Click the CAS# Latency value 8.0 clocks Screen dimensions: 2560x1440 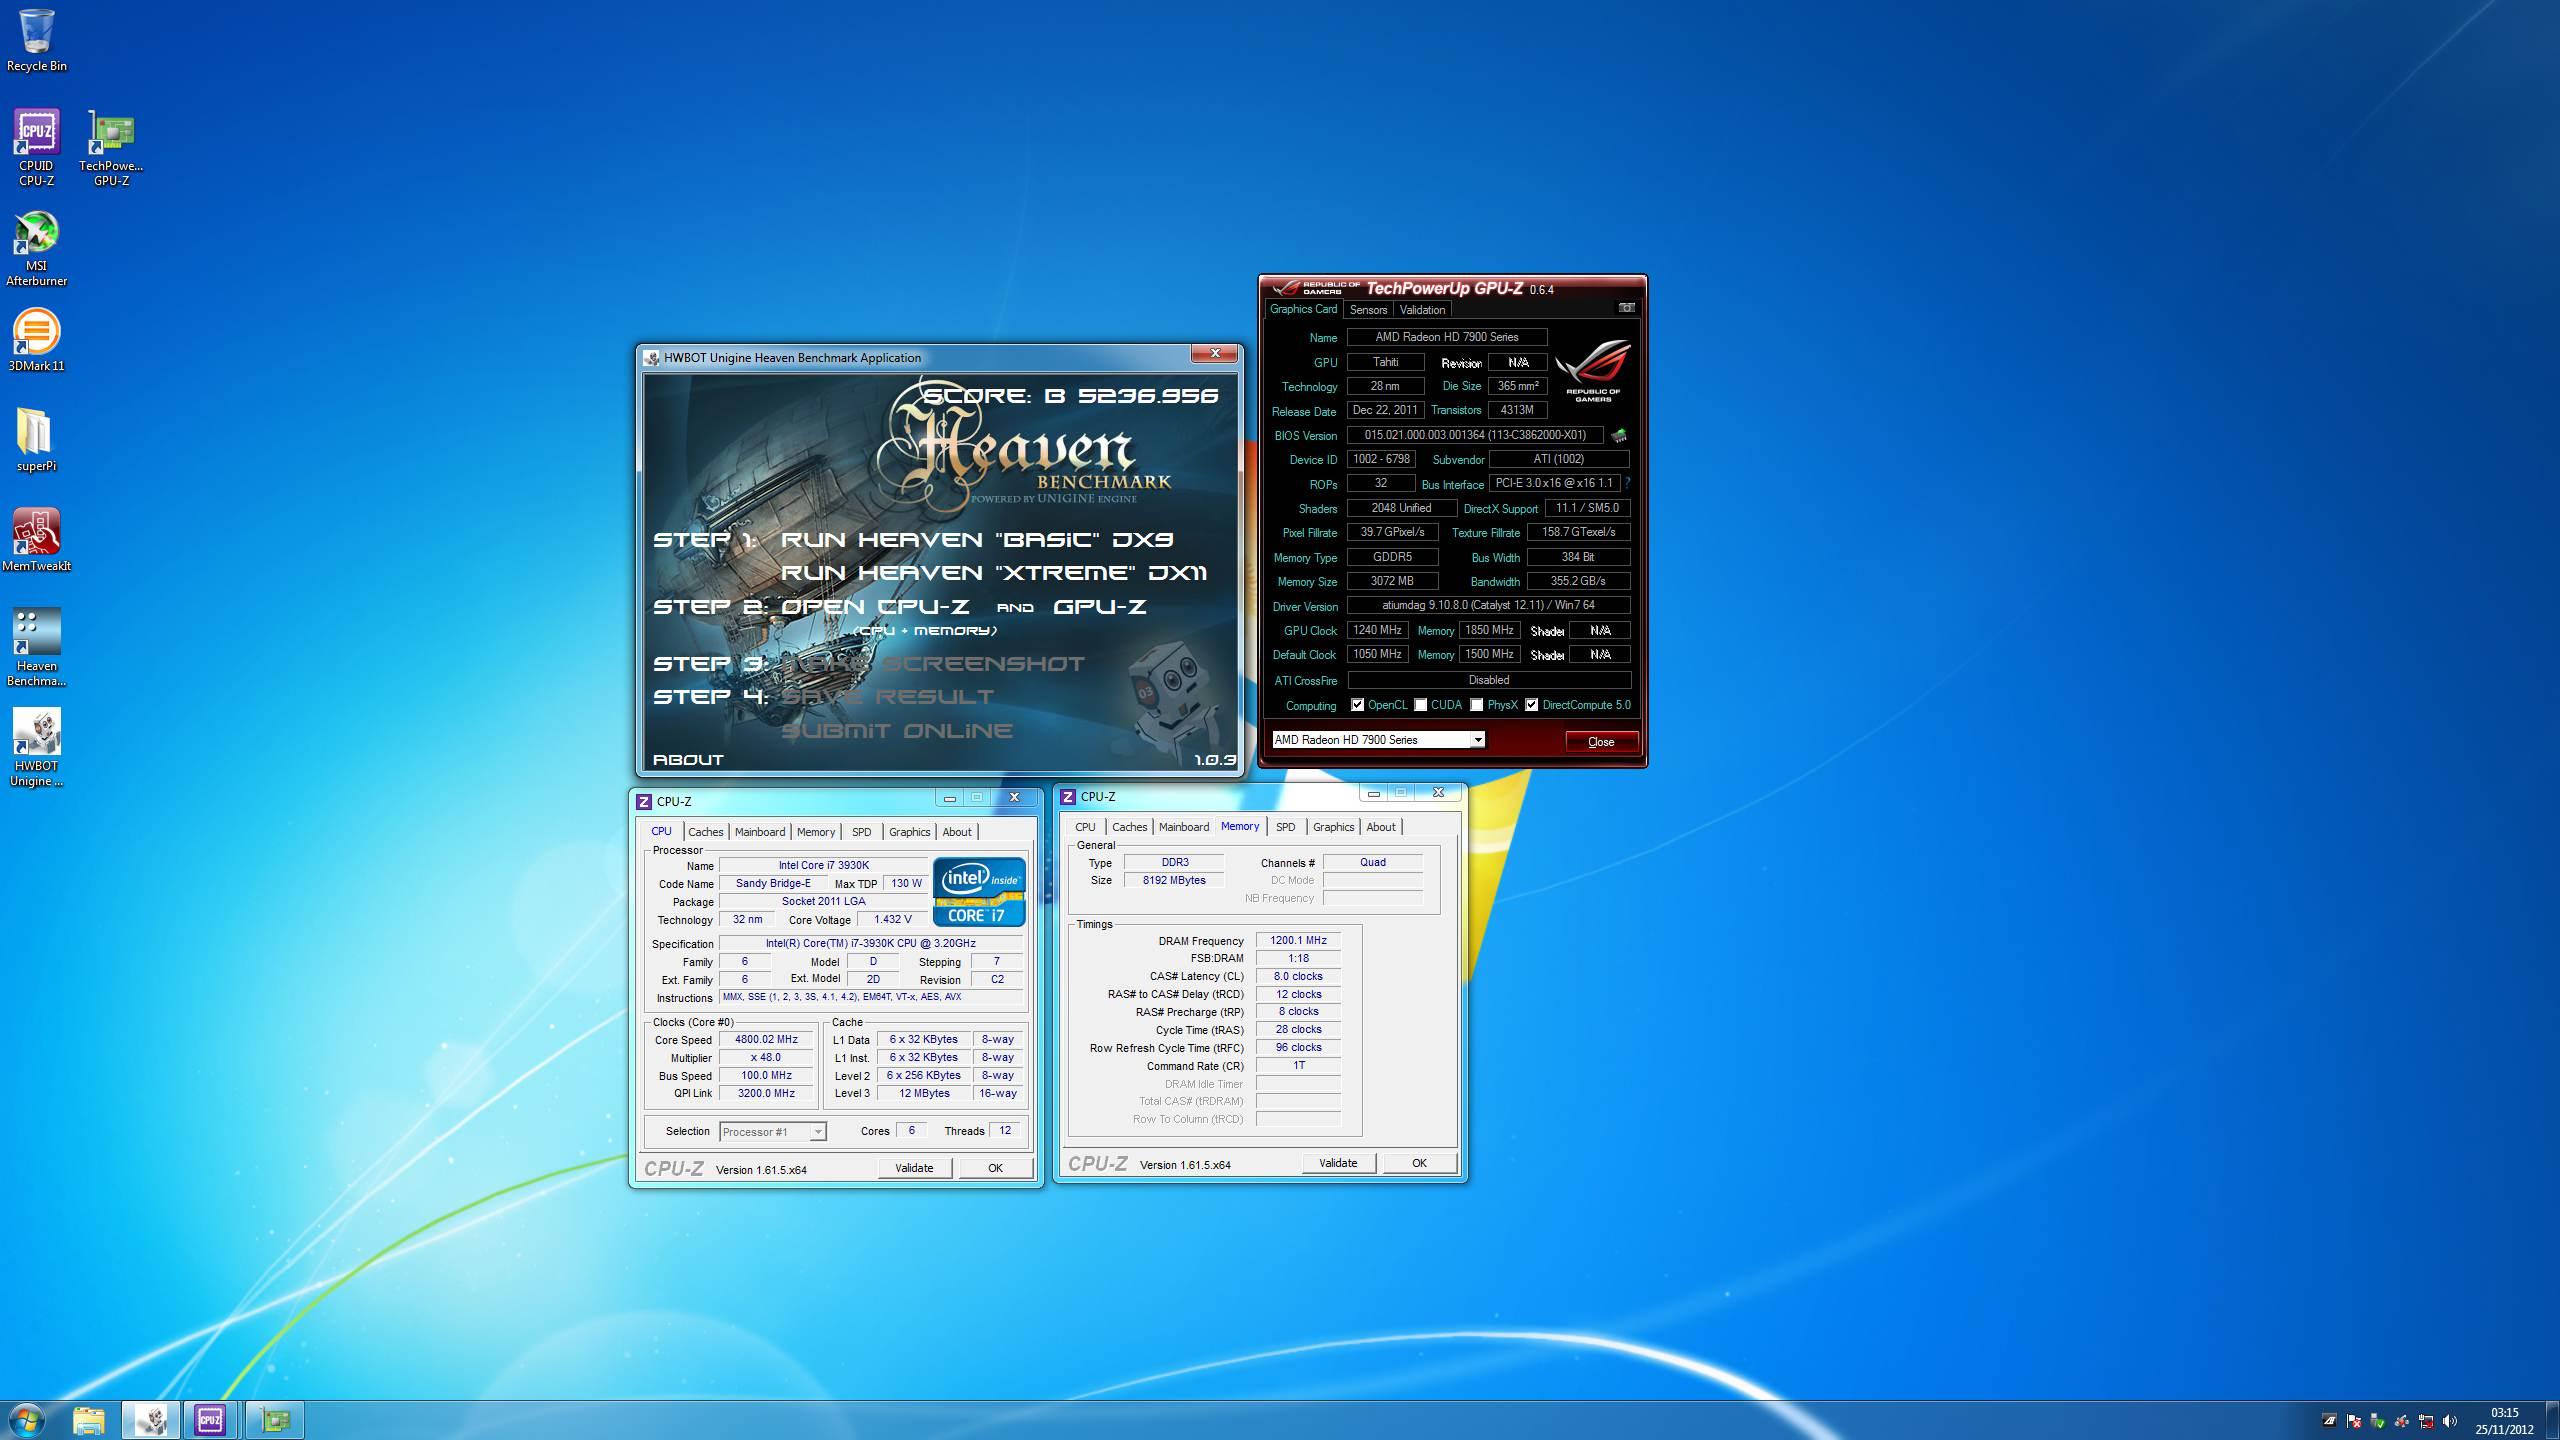[x=1298, y=976]
